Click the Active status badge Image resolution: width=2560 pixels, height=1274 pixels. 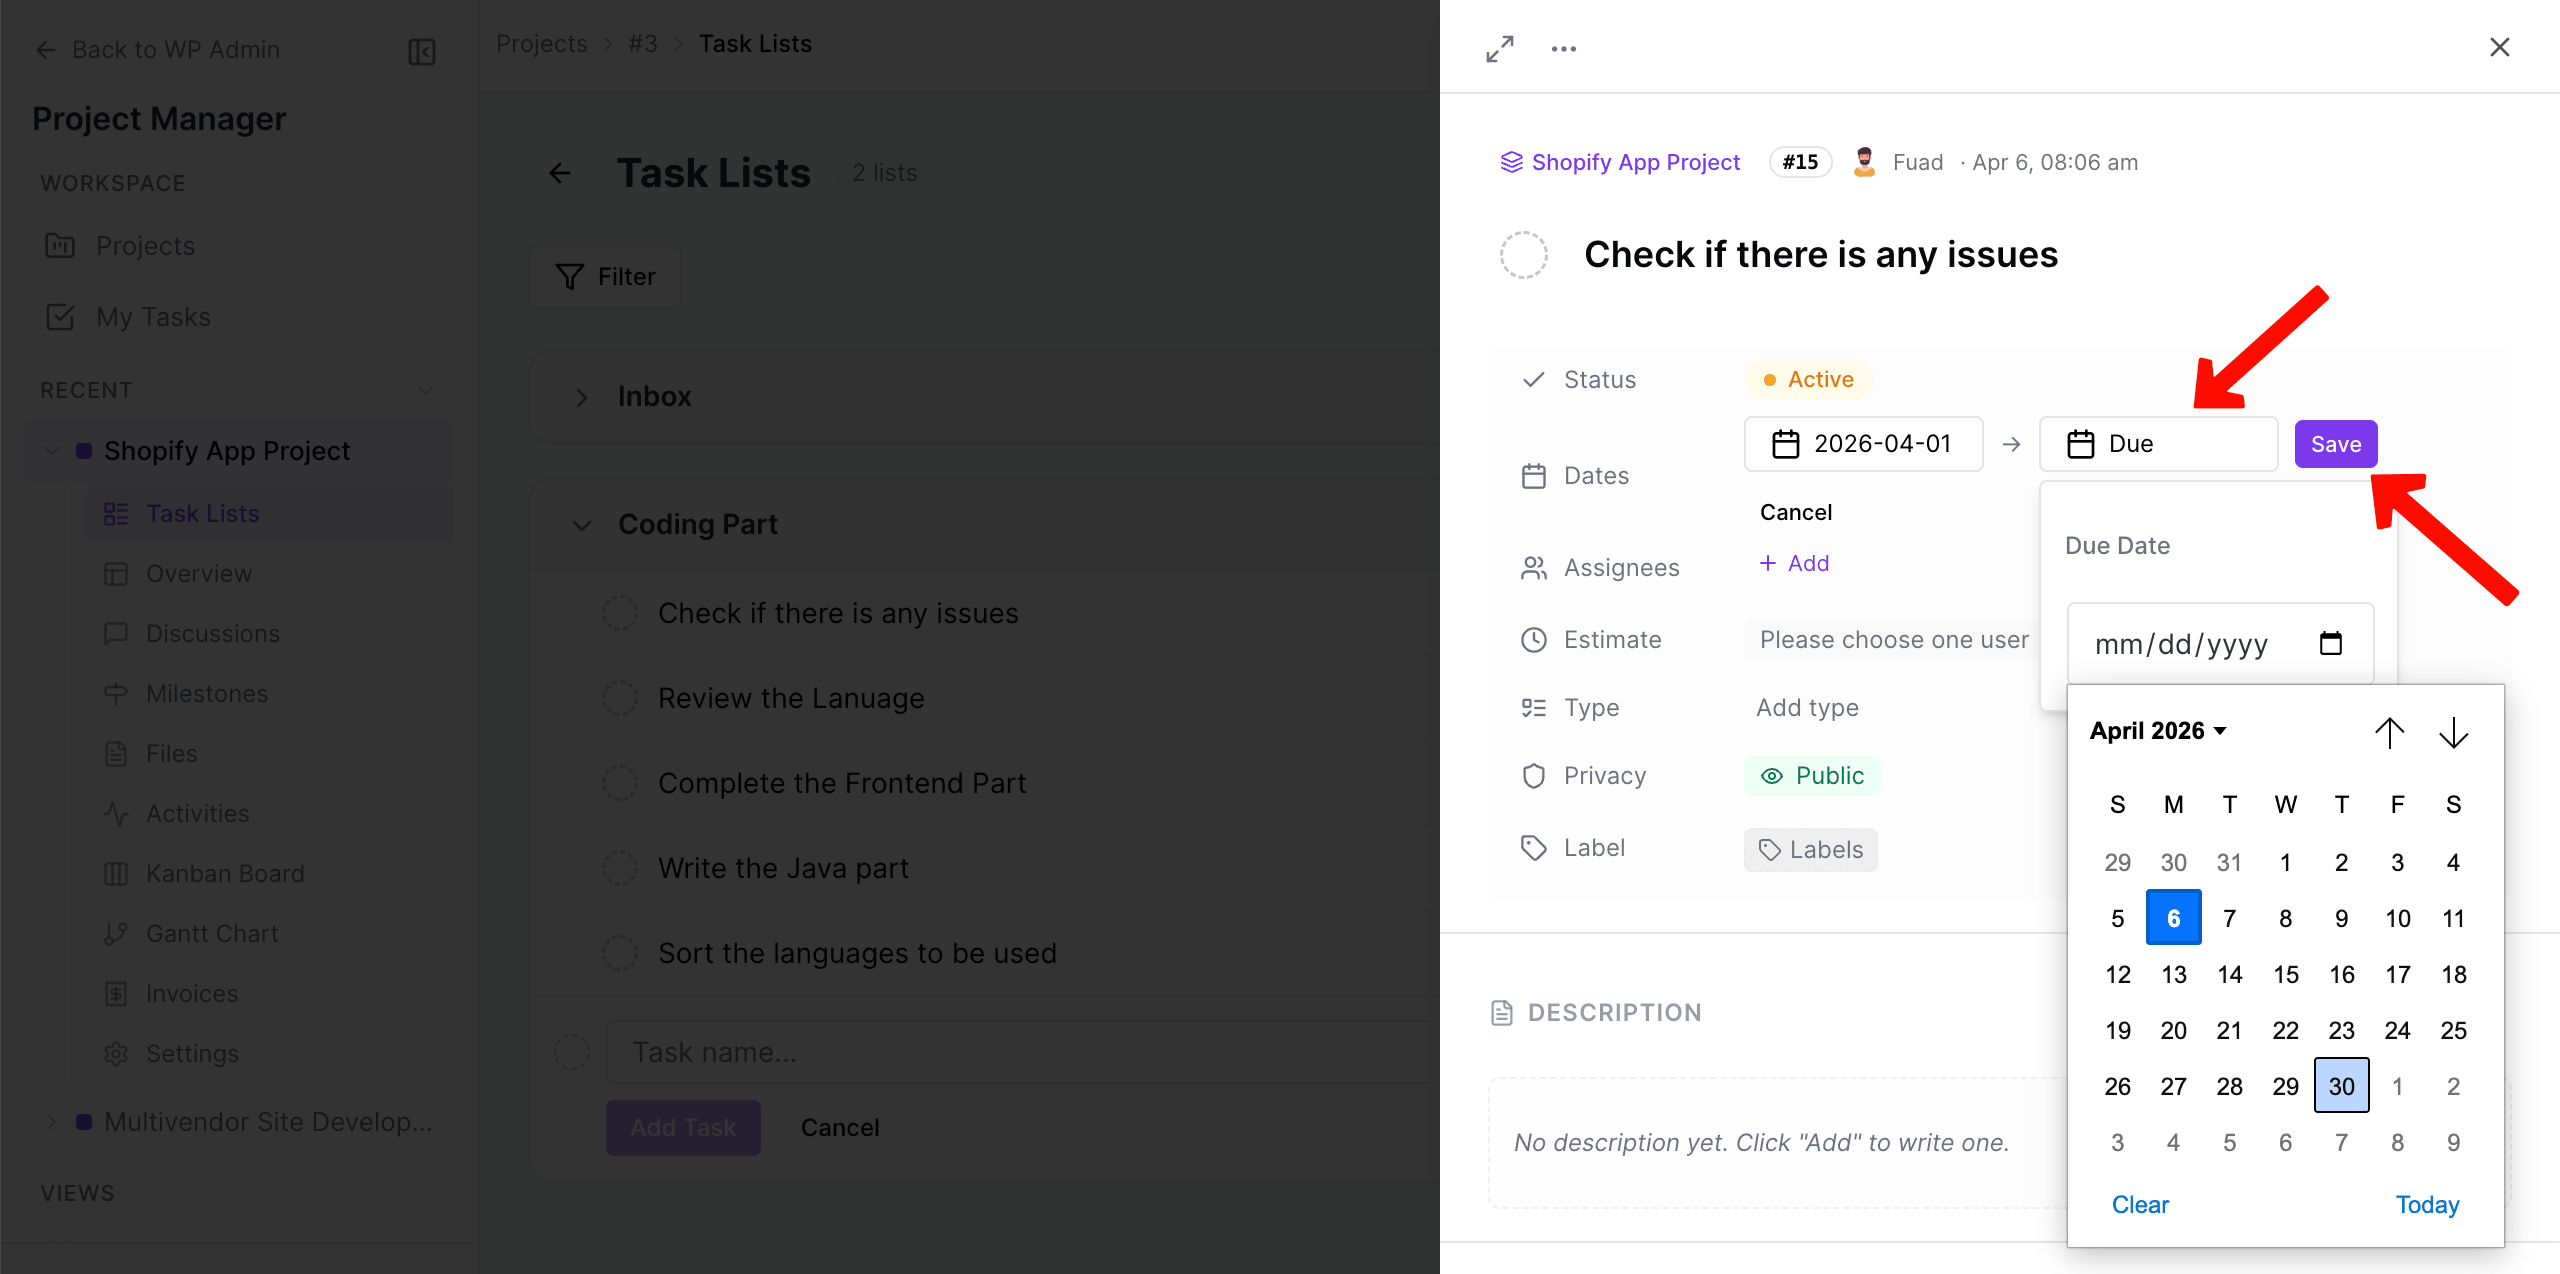(1808, 379)
